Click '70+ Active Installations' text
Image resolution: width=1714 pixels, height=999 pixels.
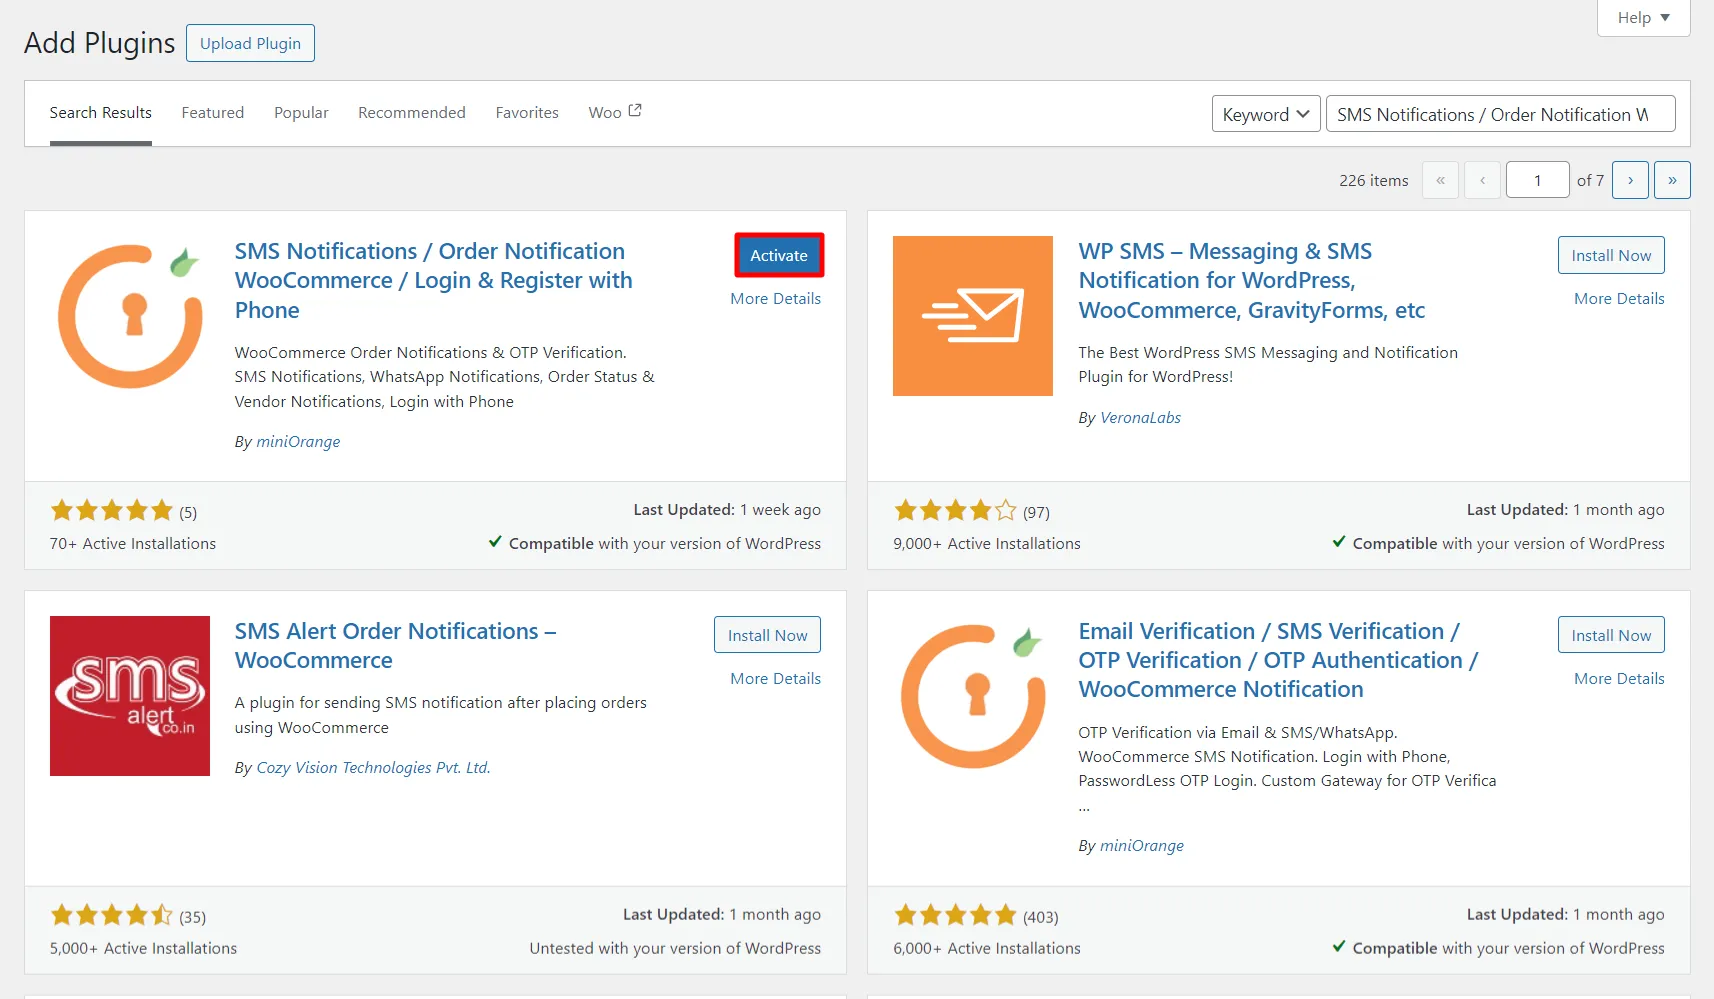[x=133, y=543]
